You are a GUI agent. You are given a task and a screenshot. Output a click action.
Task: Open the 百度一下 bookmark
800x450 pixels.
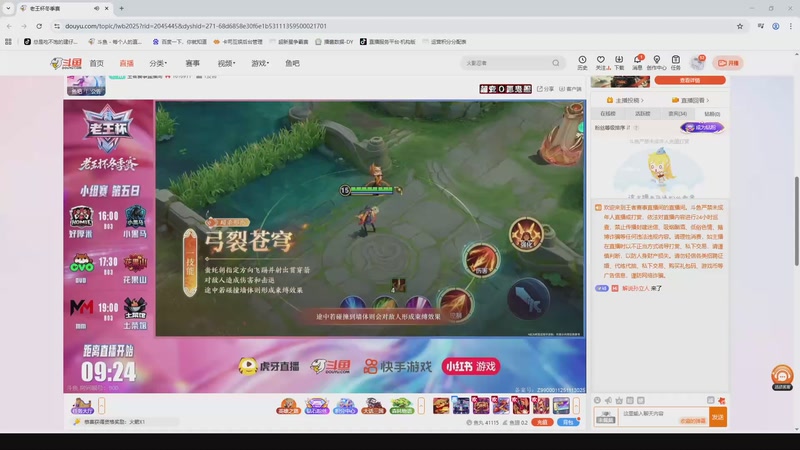(x=180, y=42)
